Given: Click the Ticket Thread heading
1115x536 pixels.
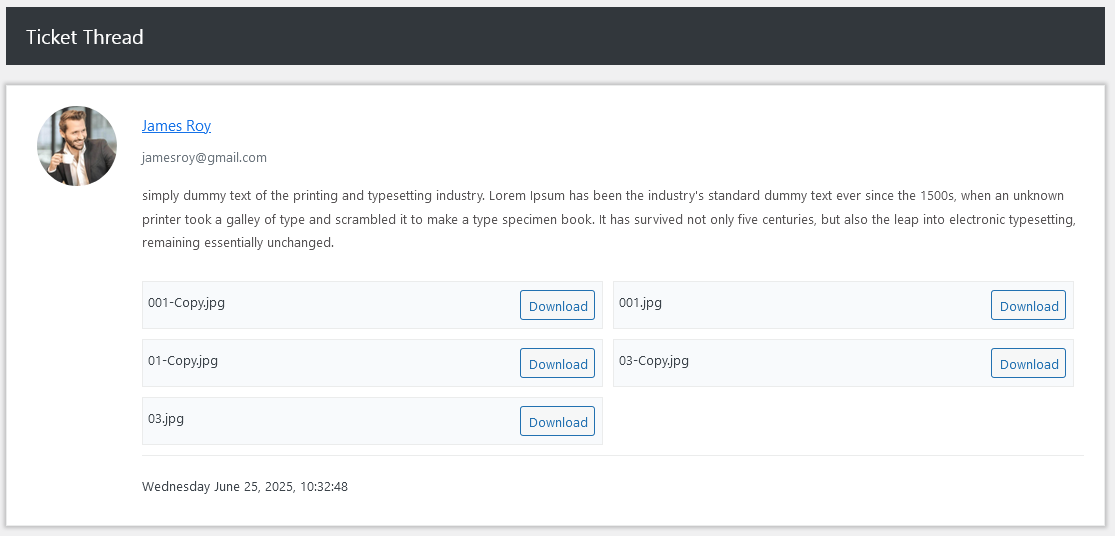Looking at the screenshot, I should (85, 37).
